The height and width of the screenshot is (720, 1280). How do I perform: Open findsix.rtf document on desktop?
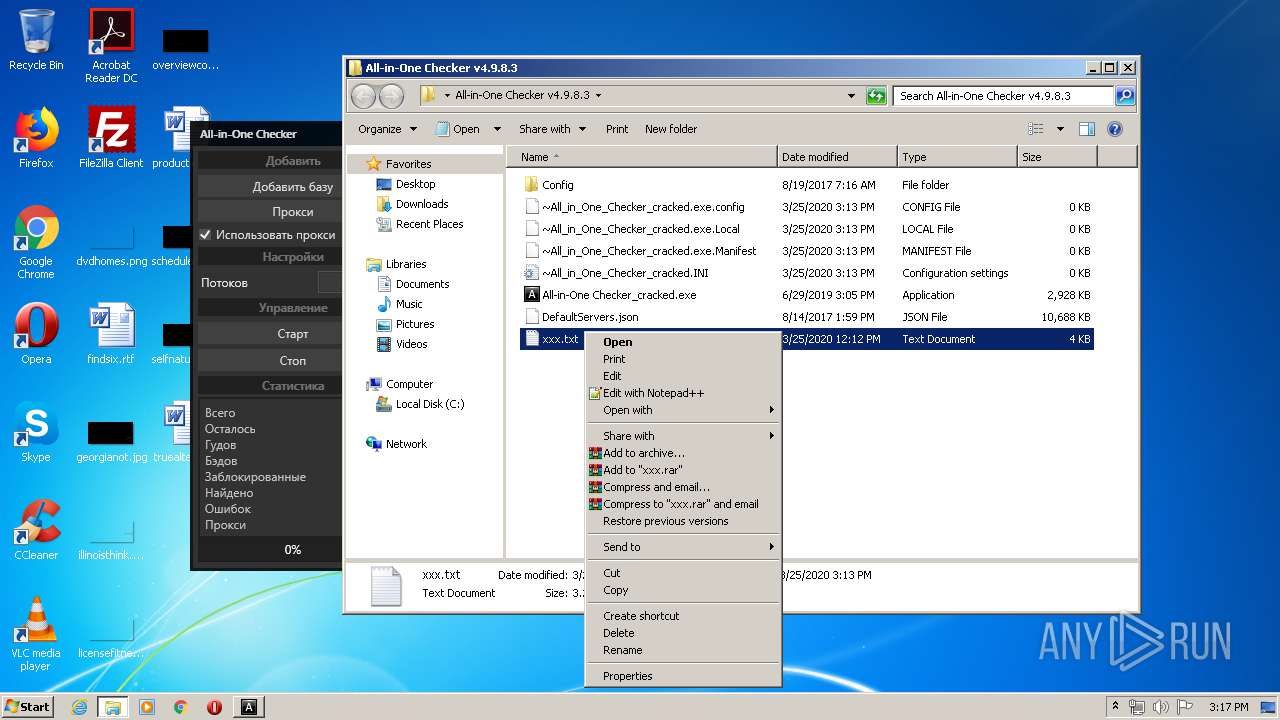click(111, 334)
